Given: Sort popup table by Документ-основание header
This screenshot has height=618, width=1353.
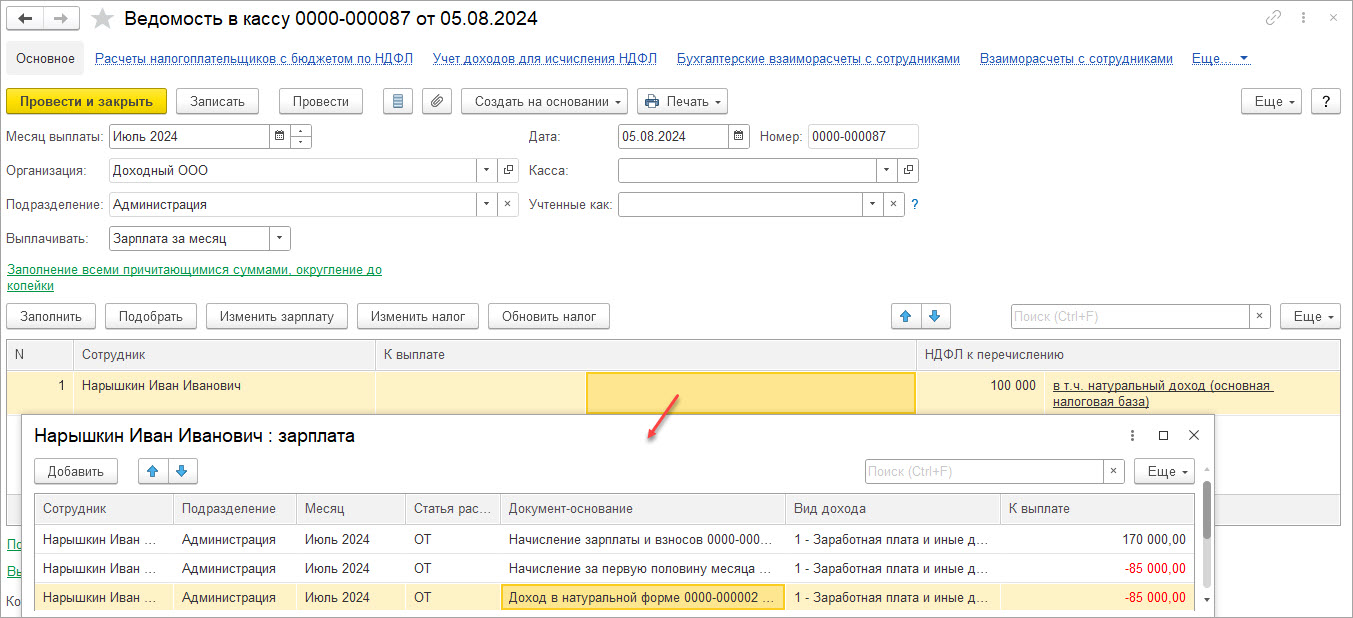Looking at the screenshot, I should [642, 509].
